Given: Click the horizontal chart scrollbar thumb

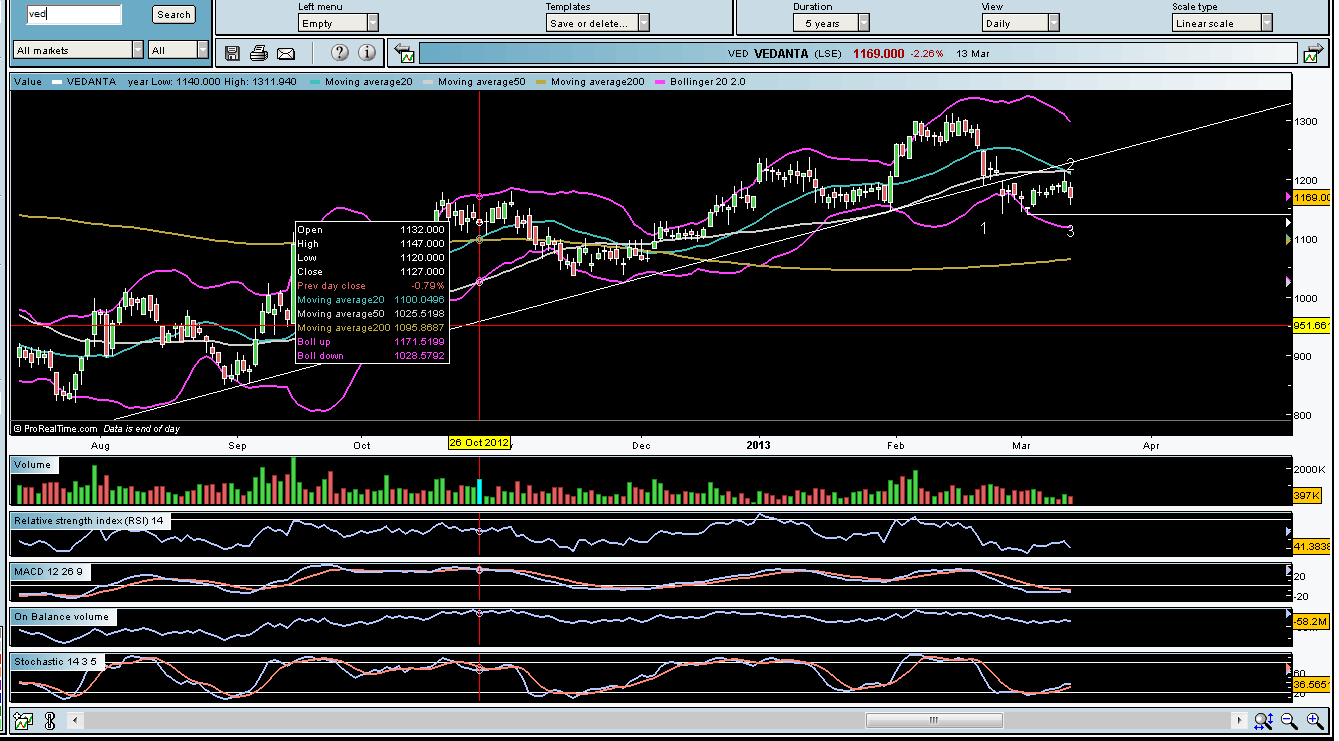Looking at the screenshot, I should click(x=934, y=720).
